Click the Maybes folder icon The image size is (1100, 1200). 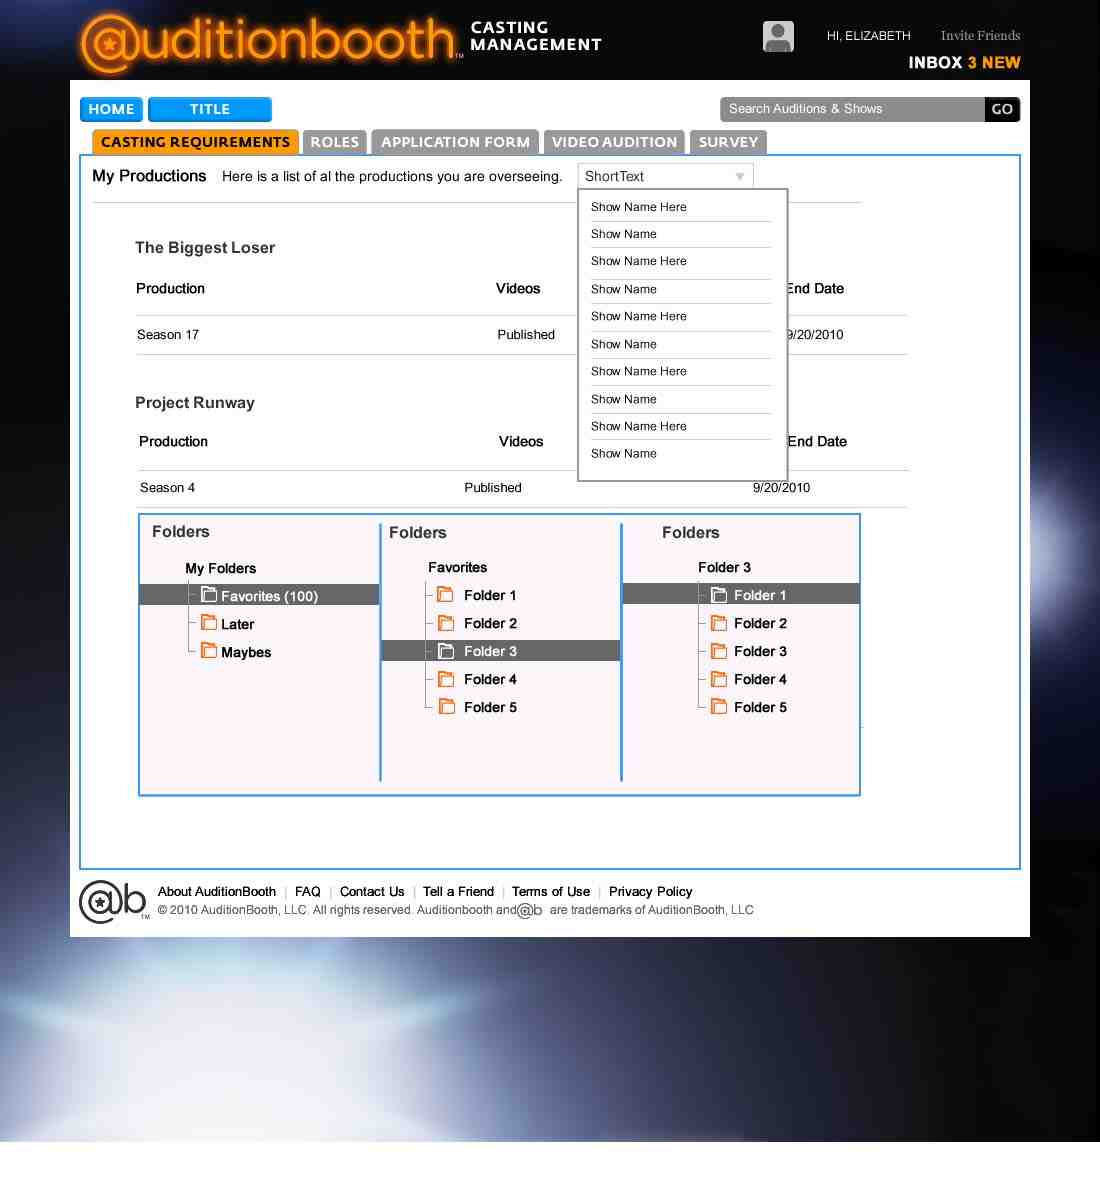click(209, 650)
